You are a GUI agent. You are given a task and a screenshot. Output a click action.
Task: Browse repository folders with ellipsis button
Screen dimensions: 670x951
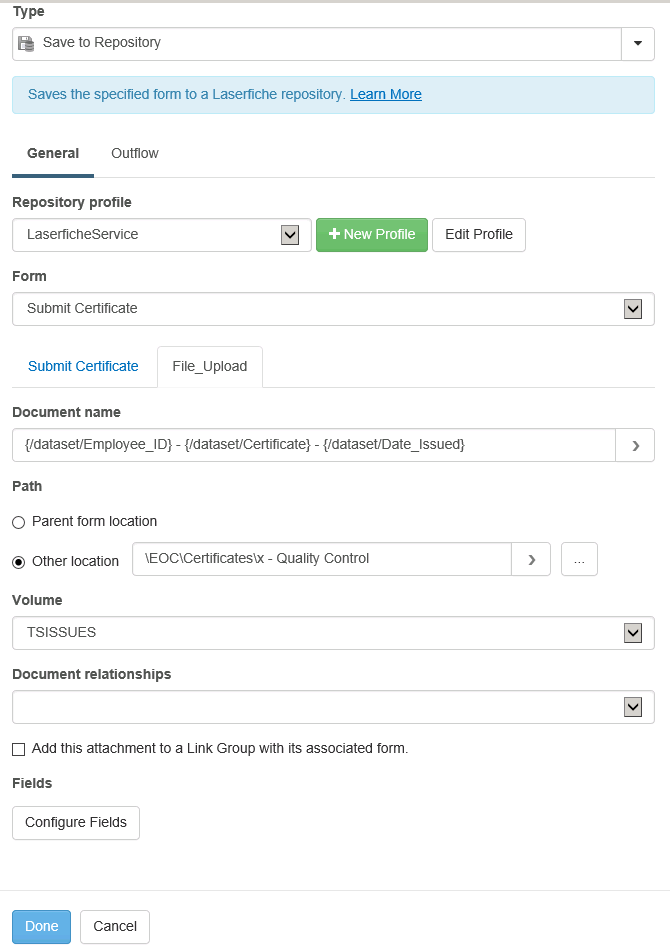pyautogui.click(x=579, y=559)
